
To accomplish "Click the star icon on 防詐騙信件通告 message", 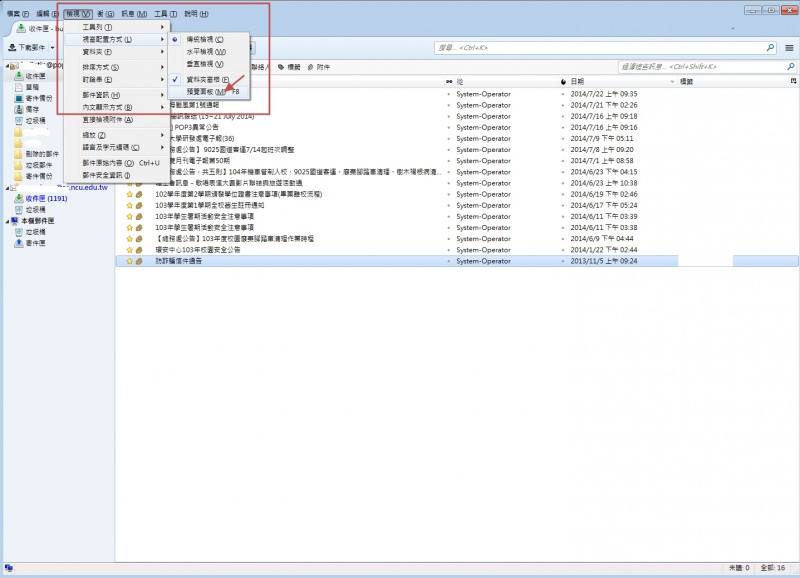I will 129,261.
